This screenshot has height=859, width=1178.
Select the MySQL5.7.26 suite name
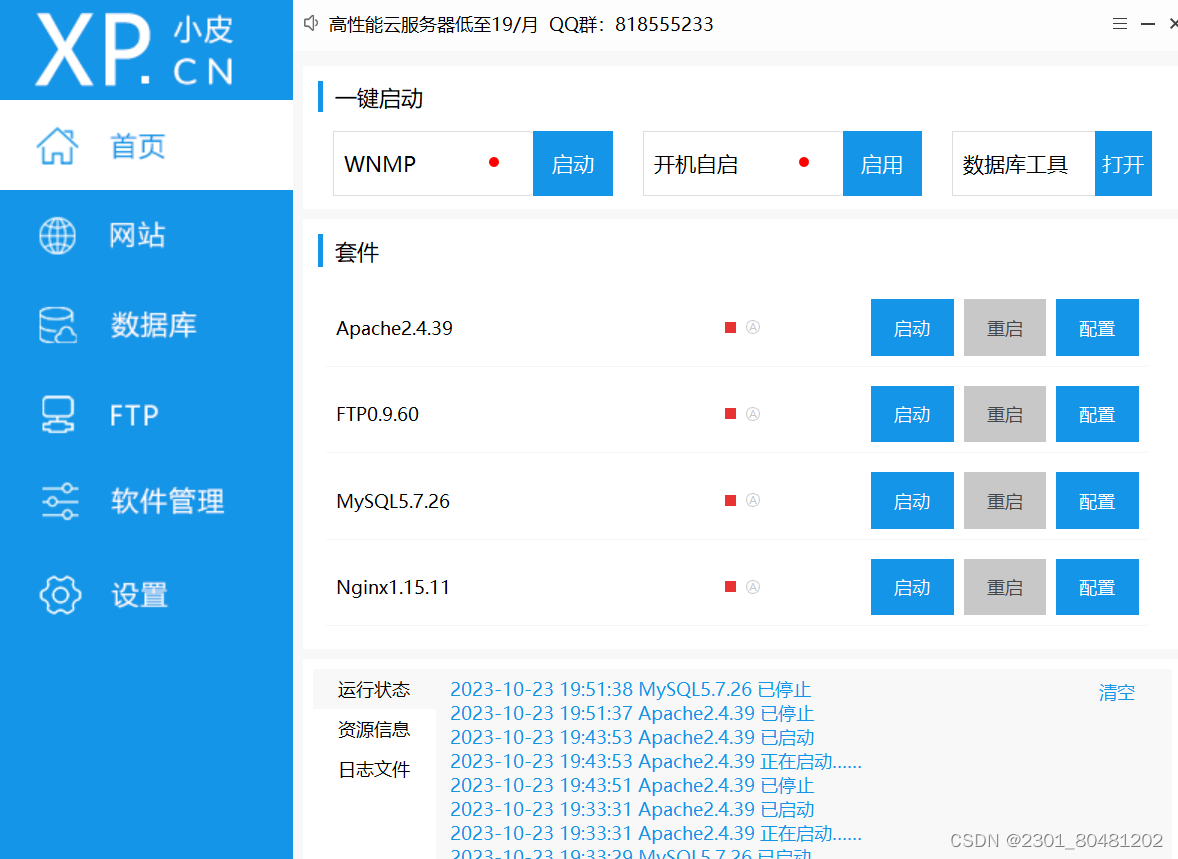[393, 501]
